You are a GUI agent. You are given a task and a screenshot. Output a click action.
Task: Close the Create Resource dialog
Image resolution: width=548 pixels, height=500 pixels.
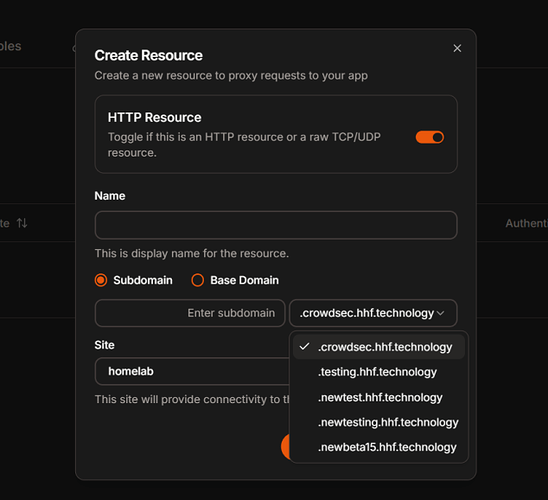(x=457, y=48)
